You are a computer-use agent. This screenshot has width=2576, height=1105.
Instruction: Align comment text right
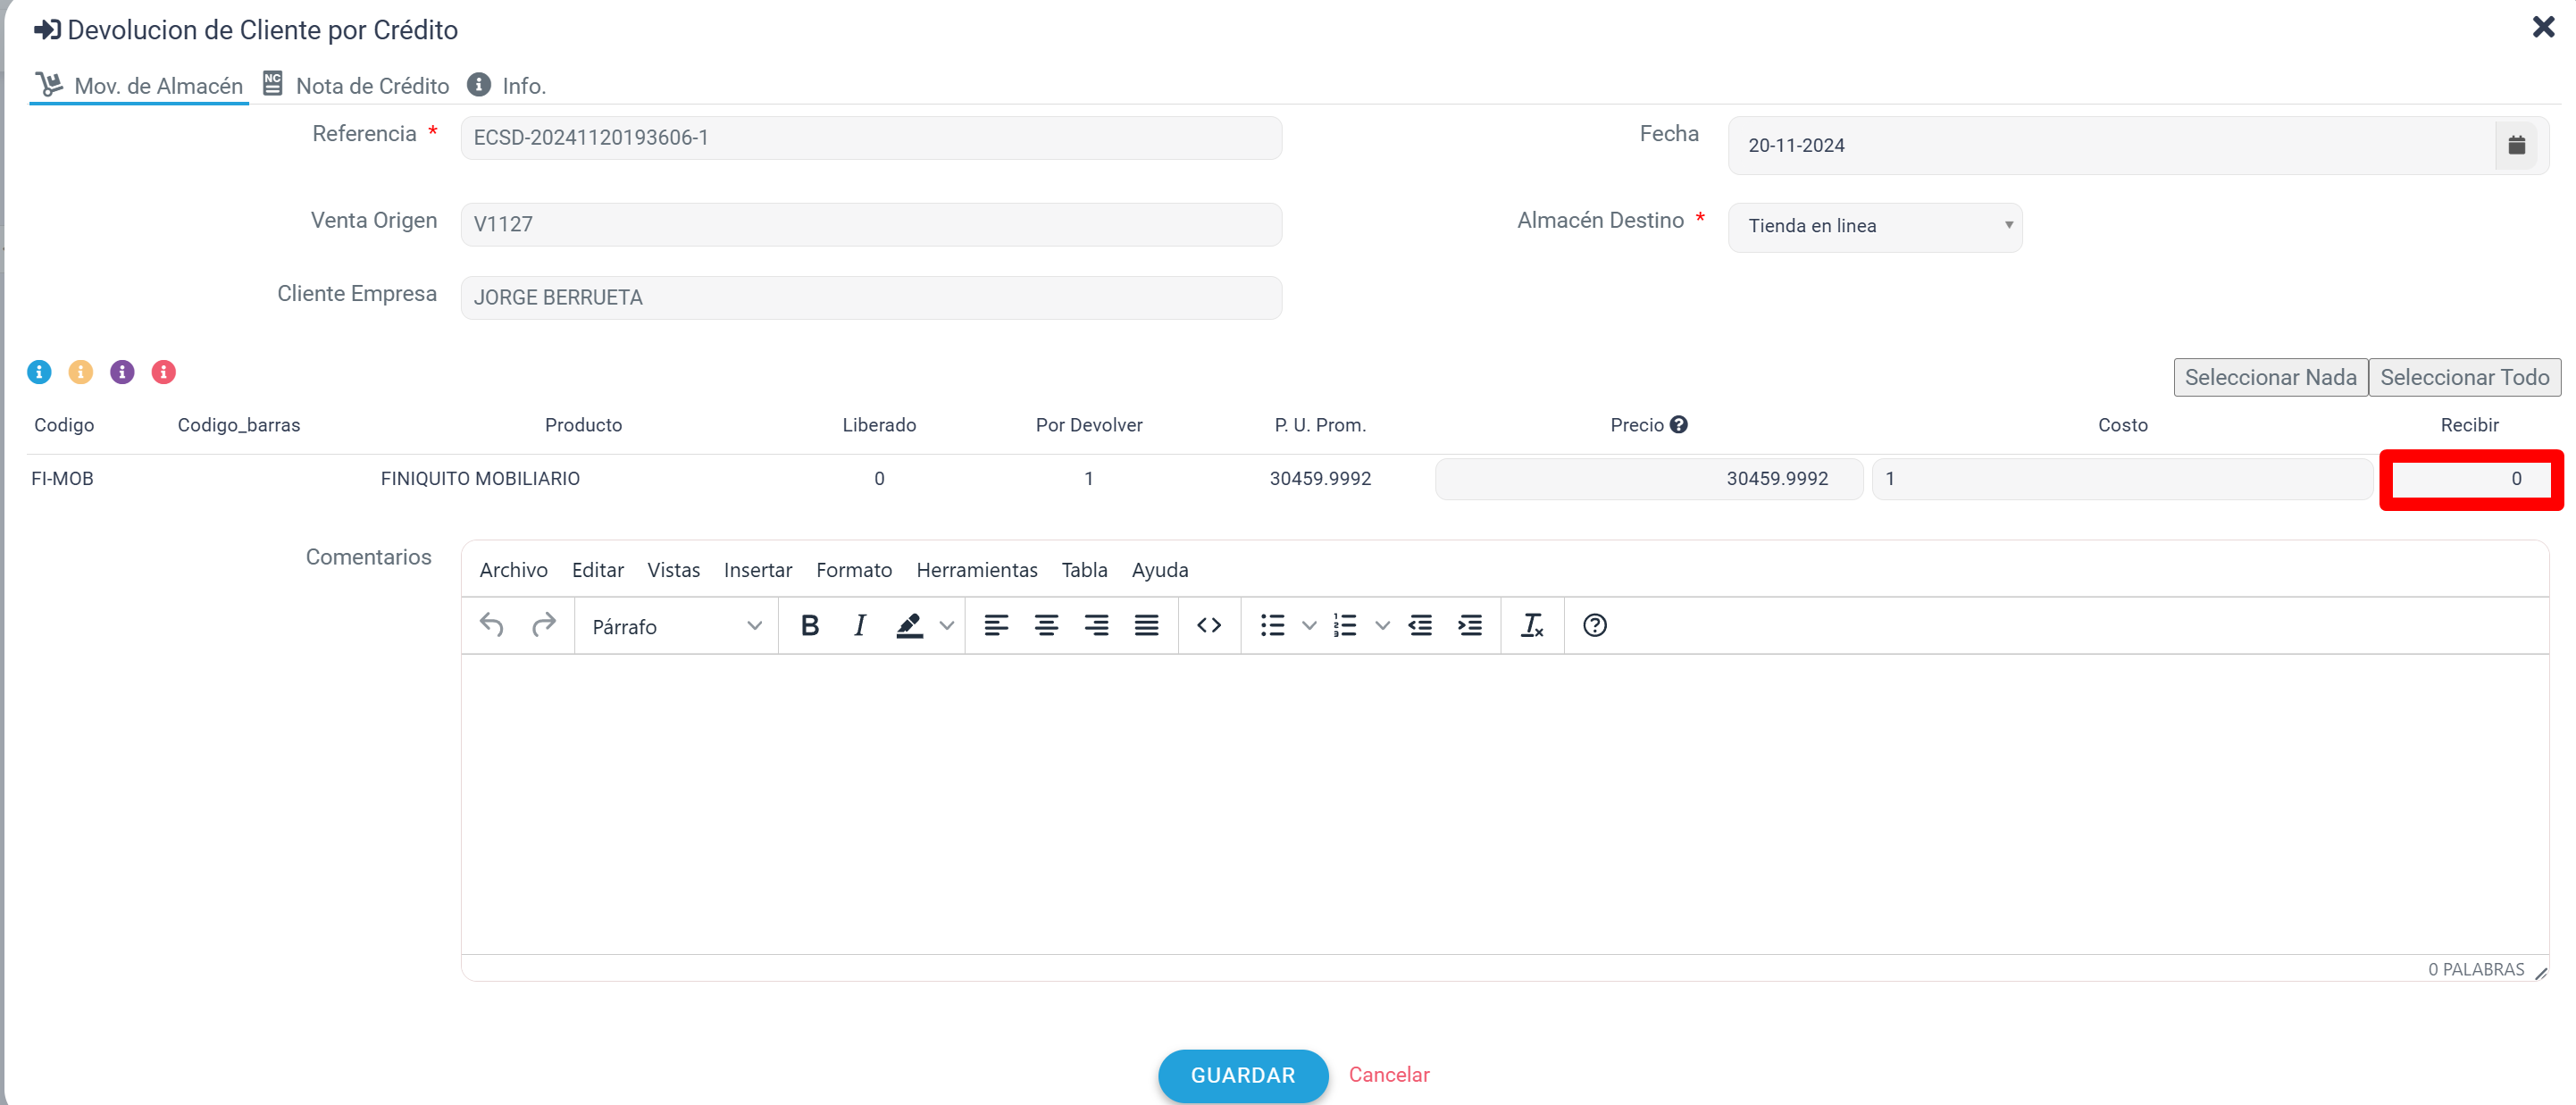(x=1096, y=625)
